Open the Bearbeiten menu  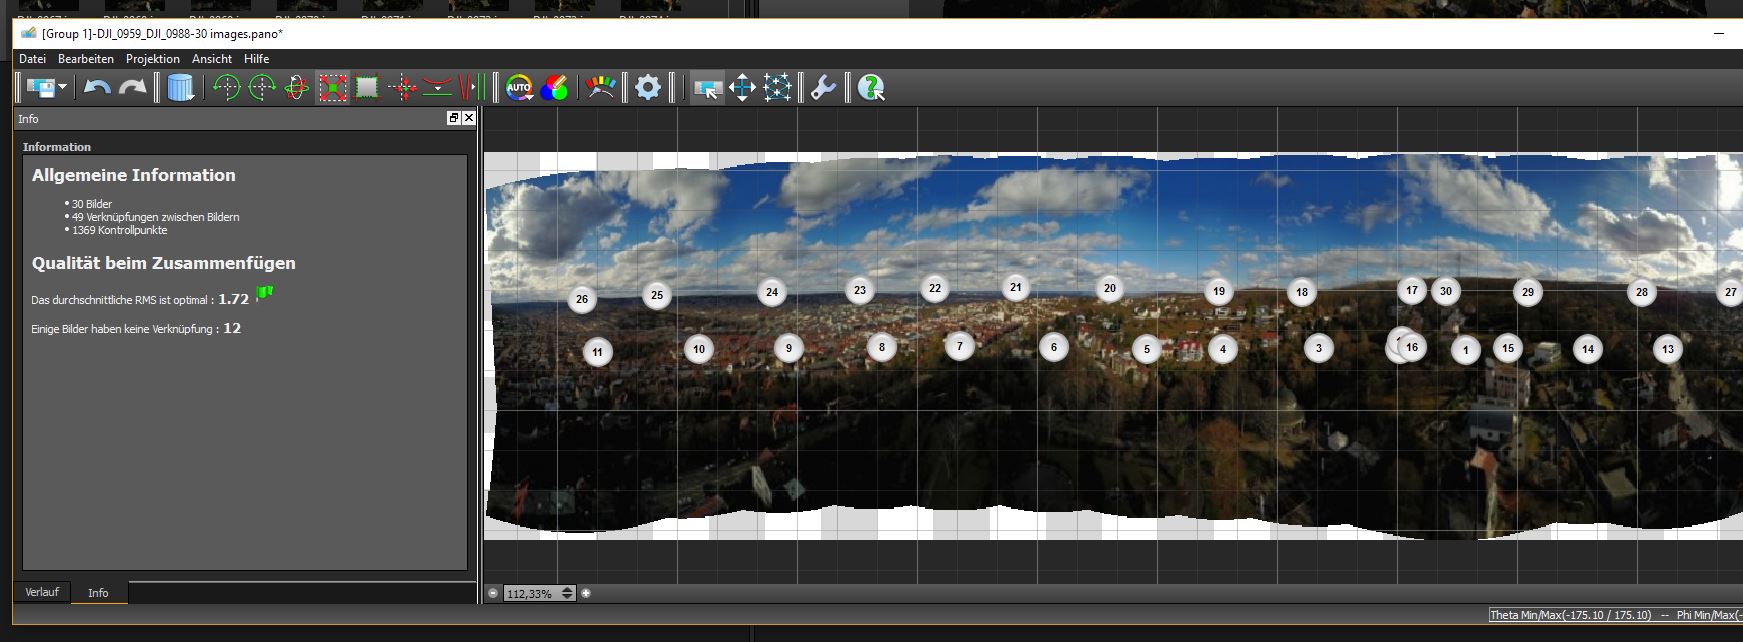click(x=86, y=59)
